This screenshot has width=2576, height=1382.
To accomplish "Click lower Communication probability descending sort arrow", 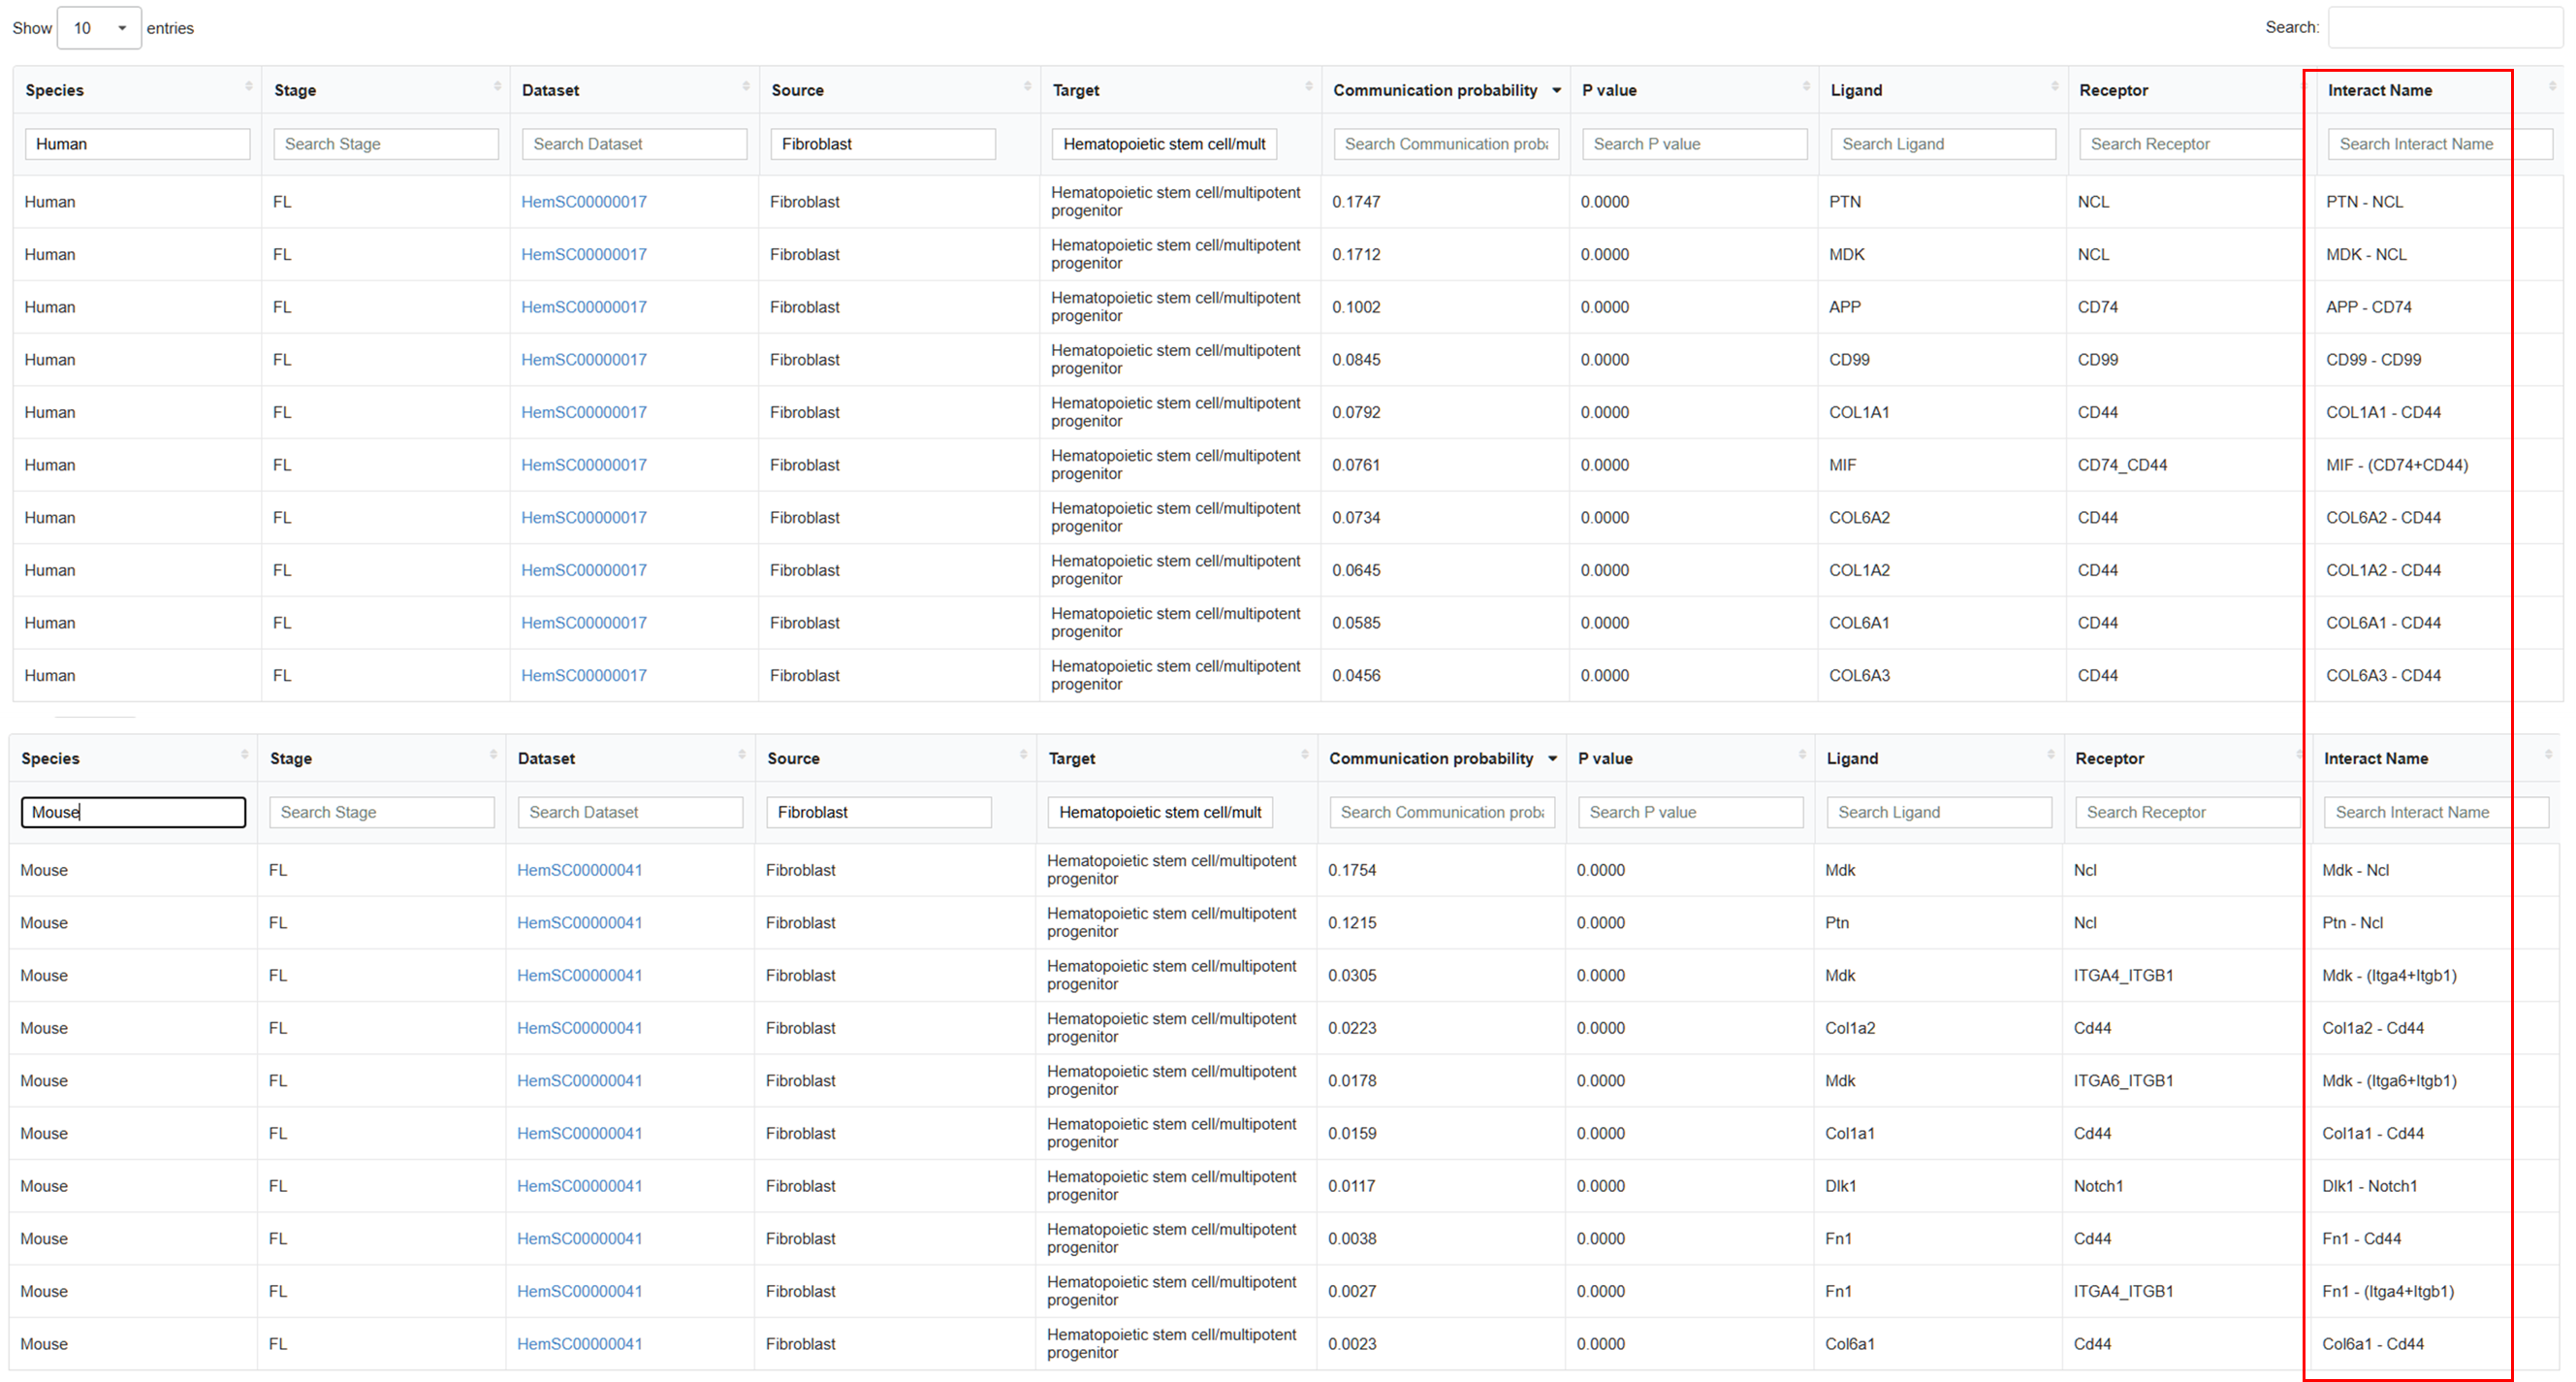I will click(x=1552, y=758).
